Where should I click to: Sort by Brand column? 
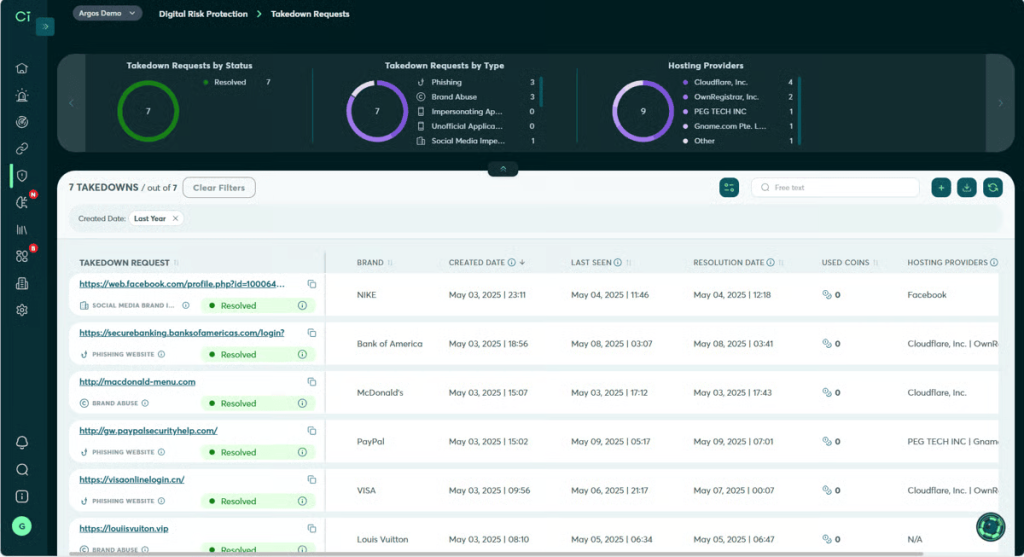(390, 263)
